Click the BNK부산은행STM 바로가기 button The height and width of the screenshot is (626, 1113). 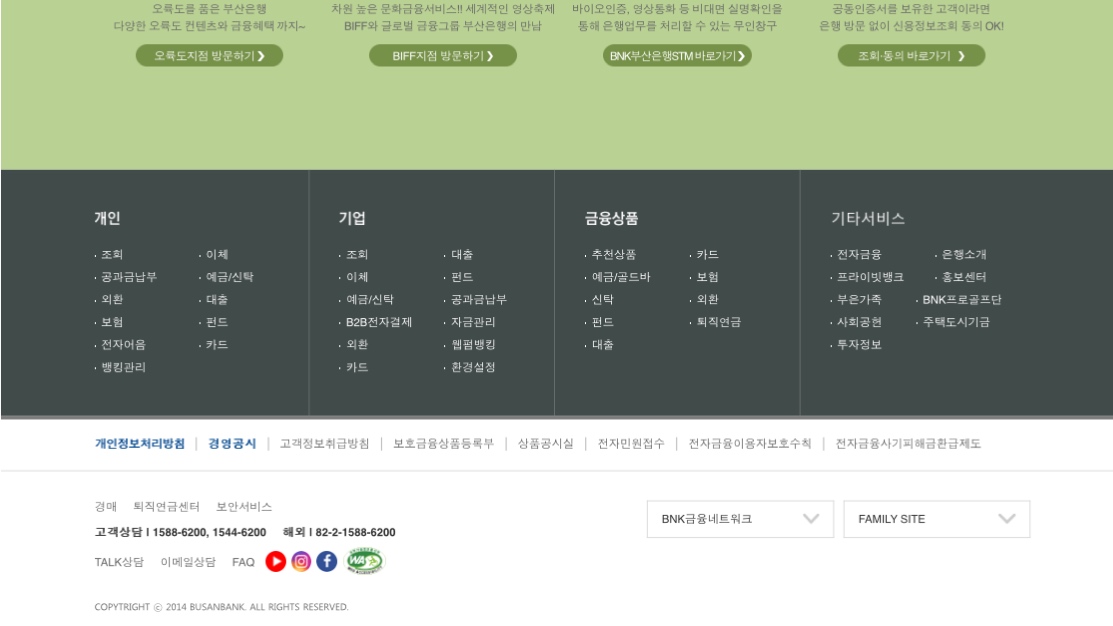tap(677, 55)
